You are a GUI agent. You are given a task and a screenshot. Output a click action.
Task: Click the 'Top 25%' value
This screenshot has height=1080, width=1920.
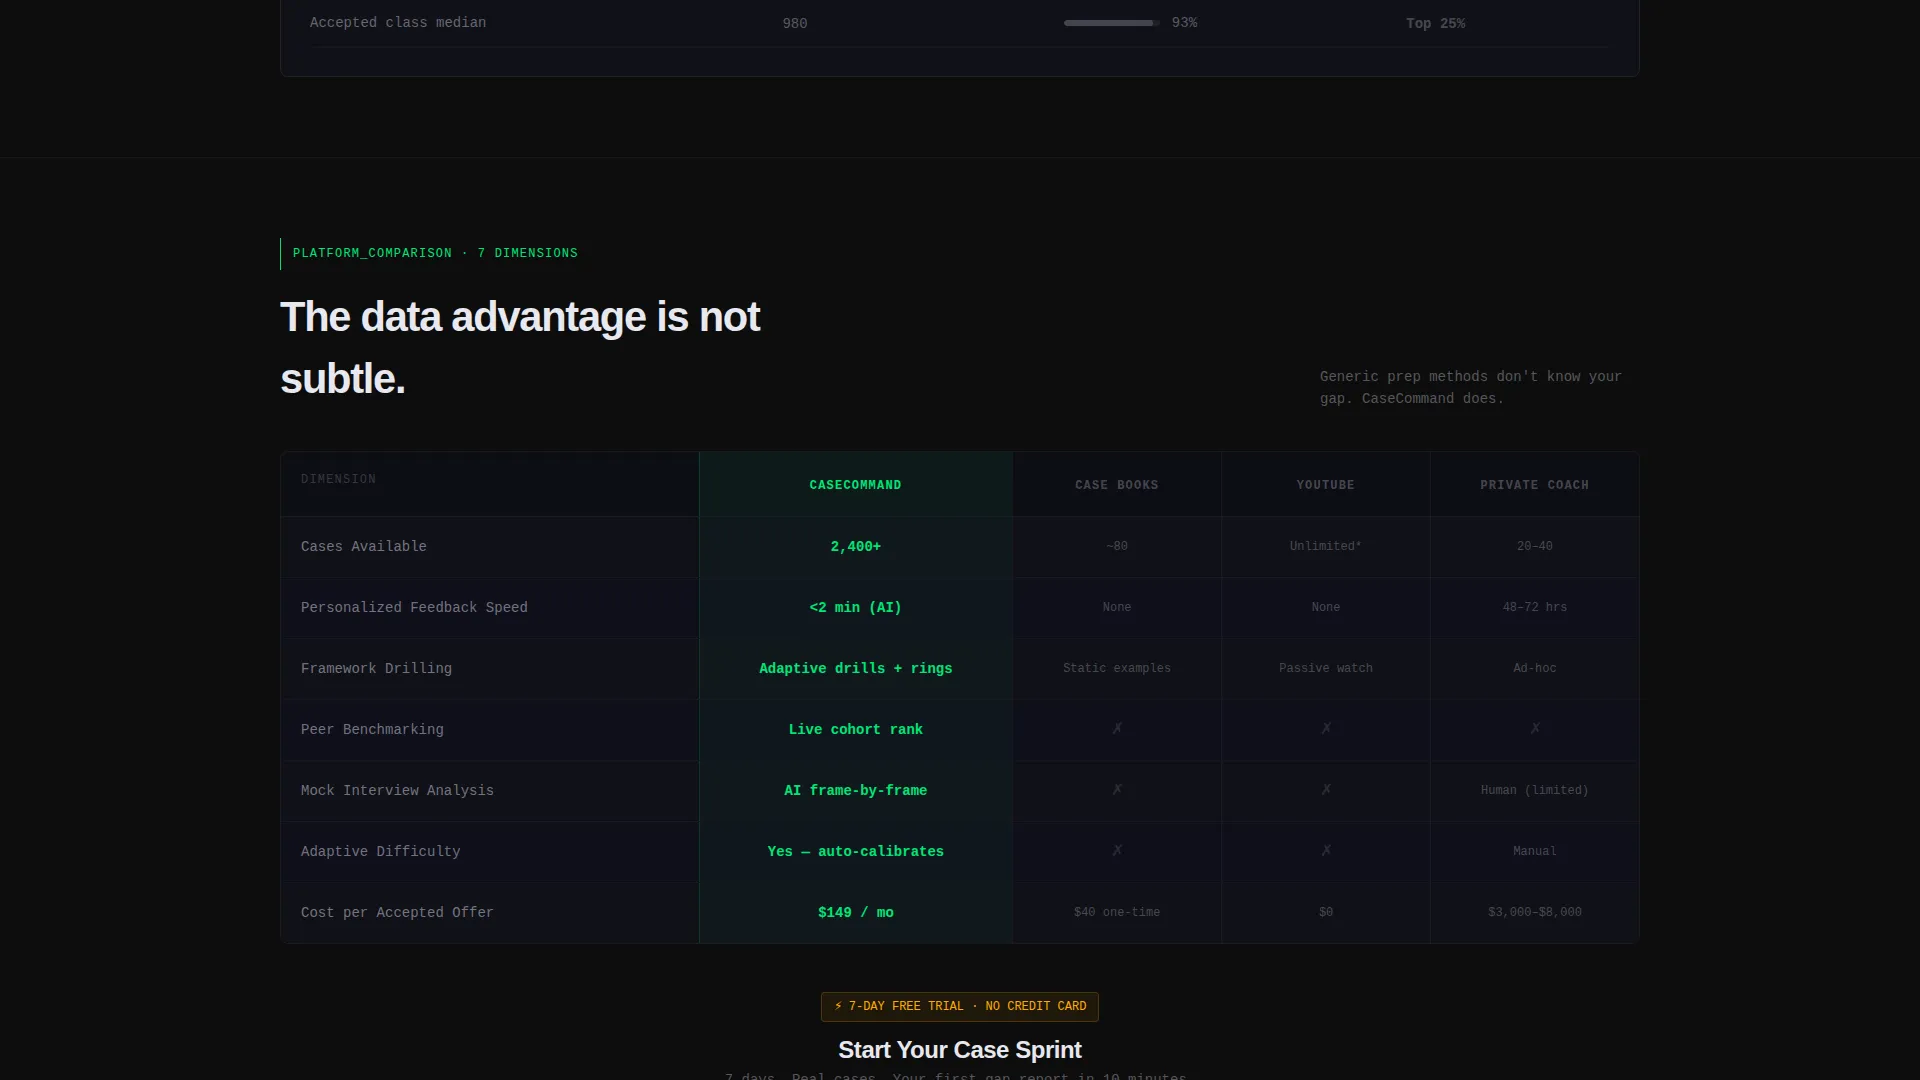1436,23
